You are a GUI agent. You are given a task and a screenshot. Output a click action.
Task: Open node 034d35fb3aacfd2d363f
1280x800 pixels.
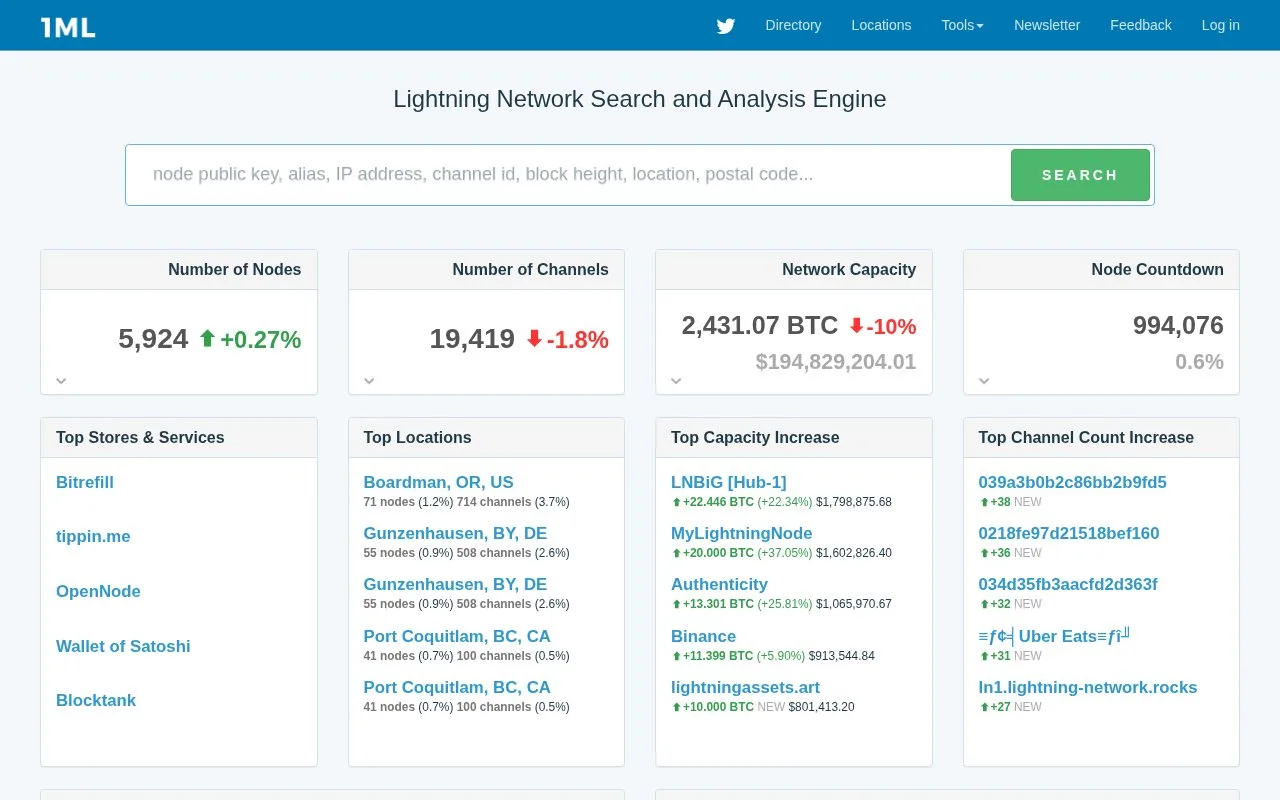click(x=1068, y=584)
